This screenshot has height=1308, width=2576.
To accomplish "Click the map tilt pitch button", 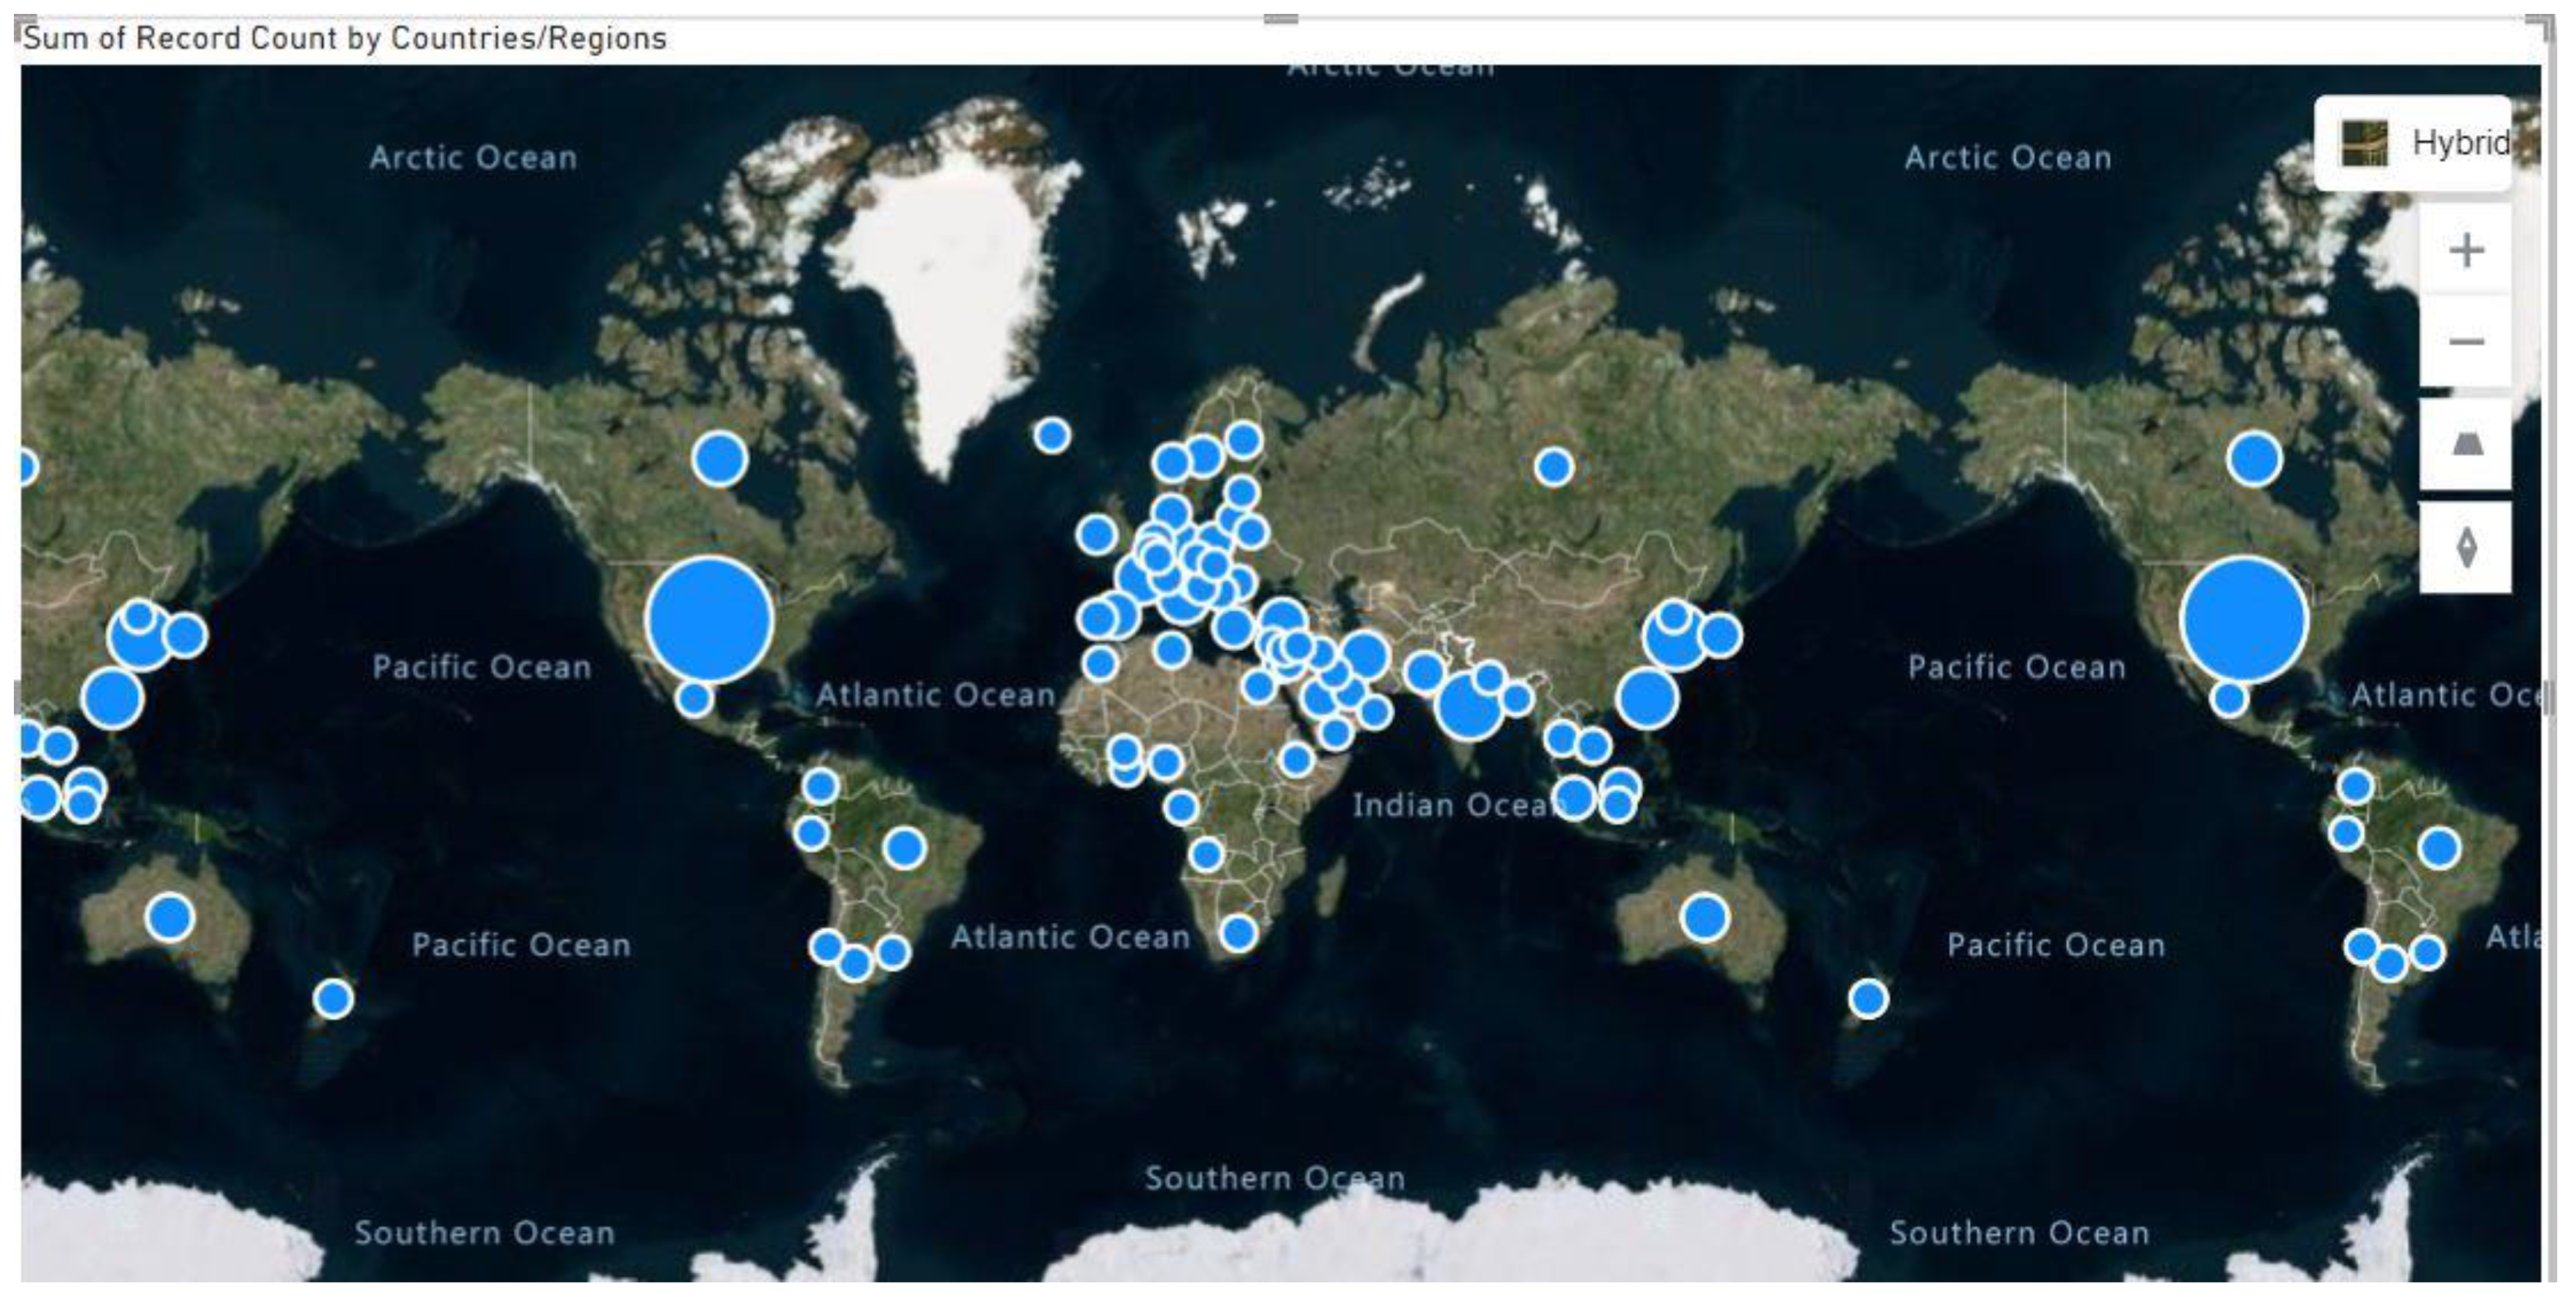I will pyautogui.click(x=2465, y=445).
